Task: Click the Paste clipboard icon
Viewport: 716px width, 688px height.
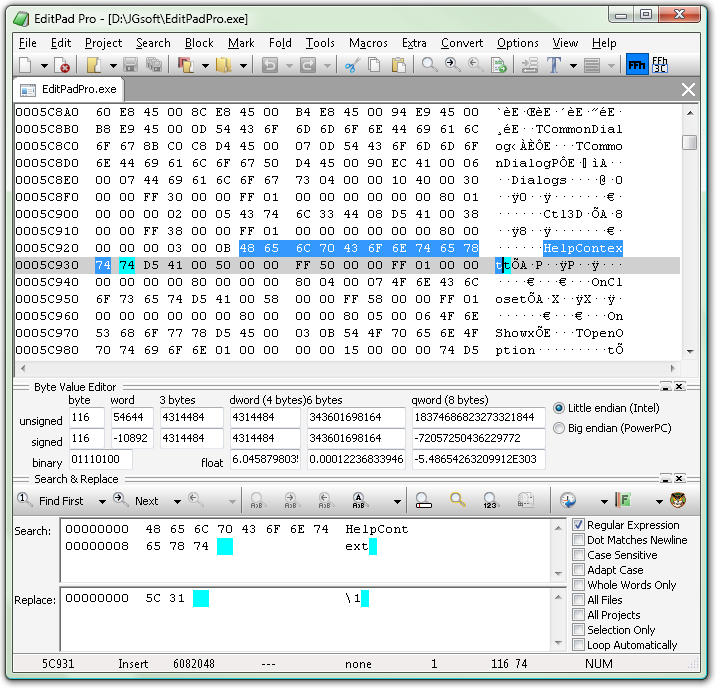Action: (x=399, y=65)
